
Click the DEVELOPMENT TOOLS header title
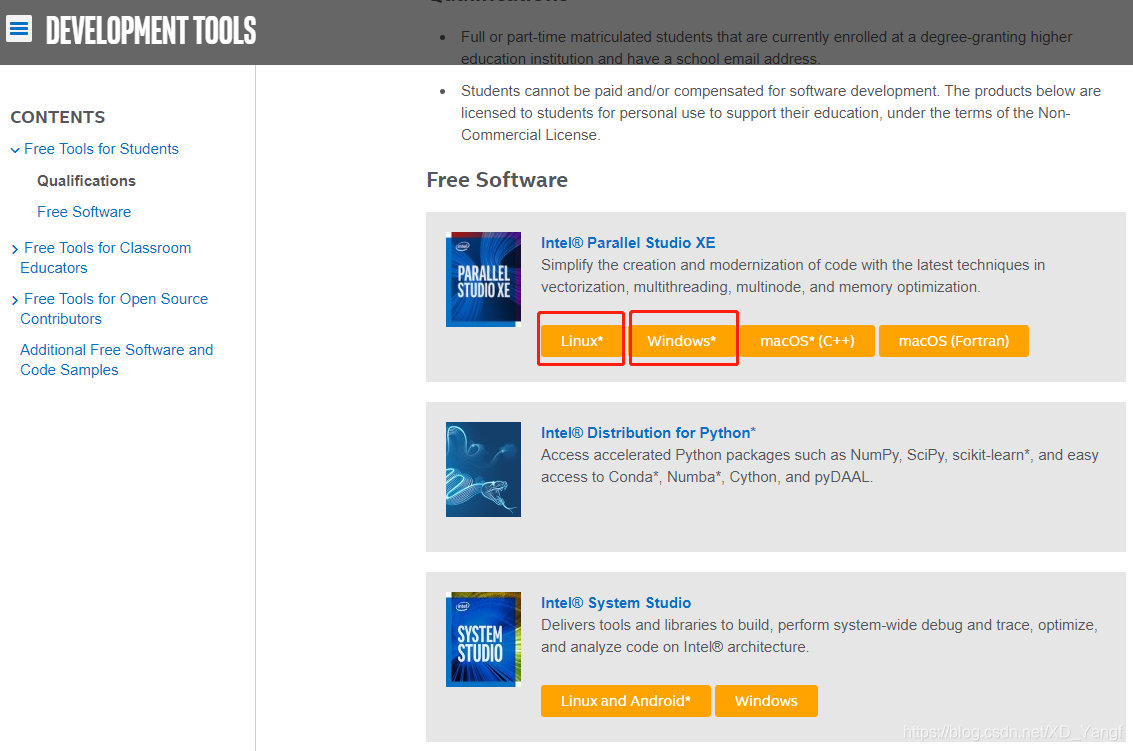(151, 30)
